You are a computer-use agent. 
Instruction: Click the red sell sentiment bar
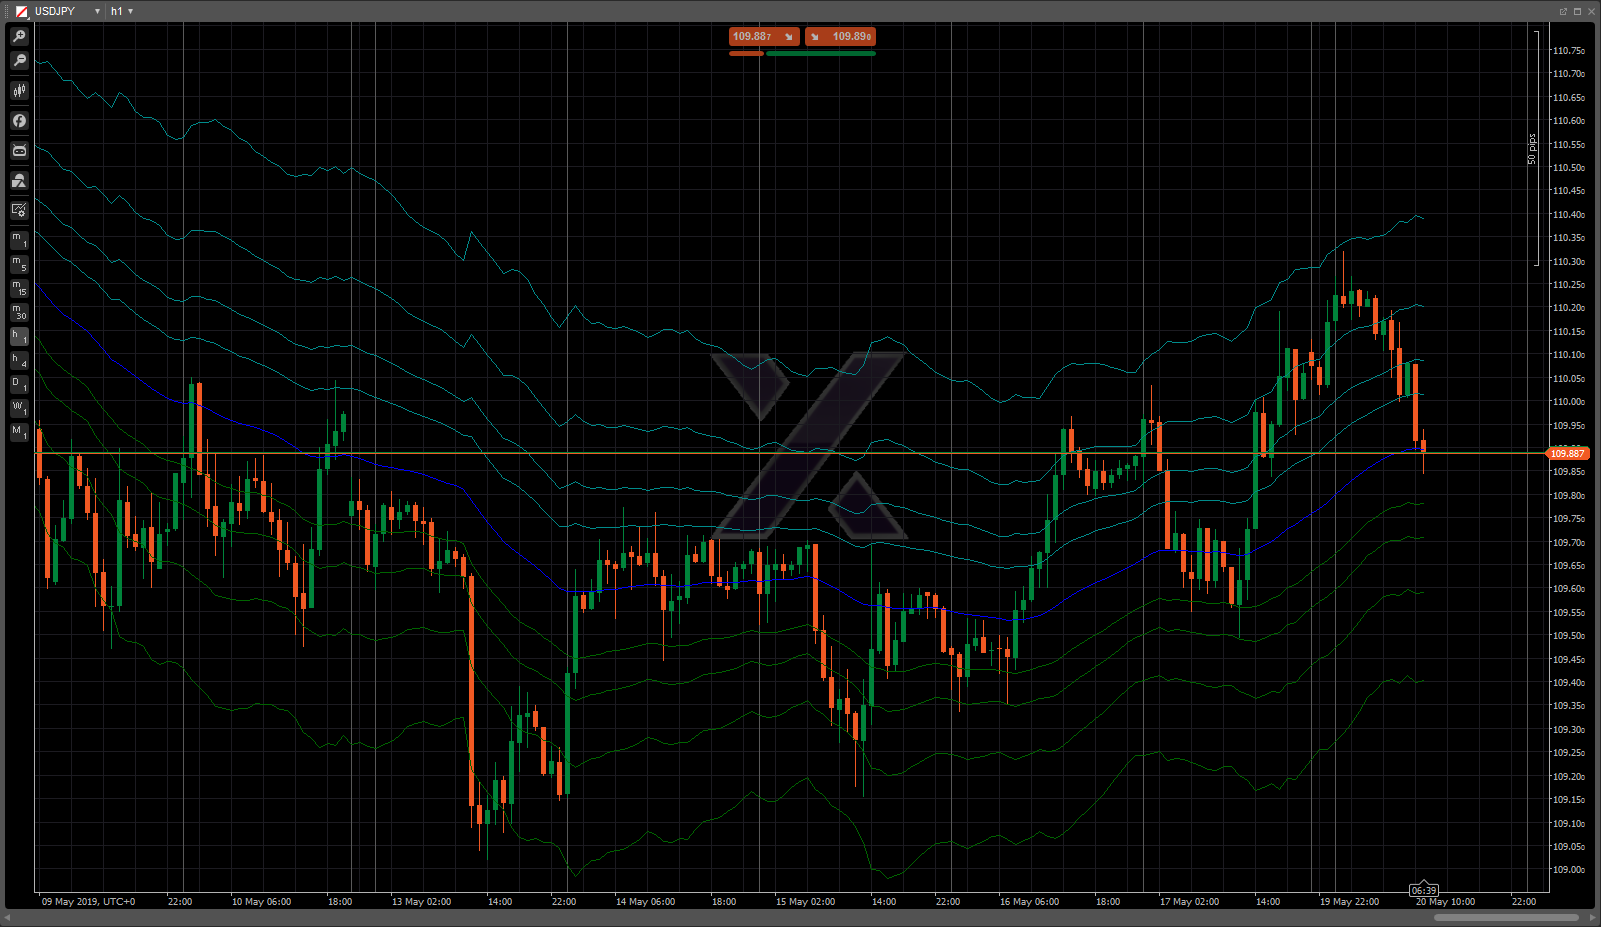point(746,53)
